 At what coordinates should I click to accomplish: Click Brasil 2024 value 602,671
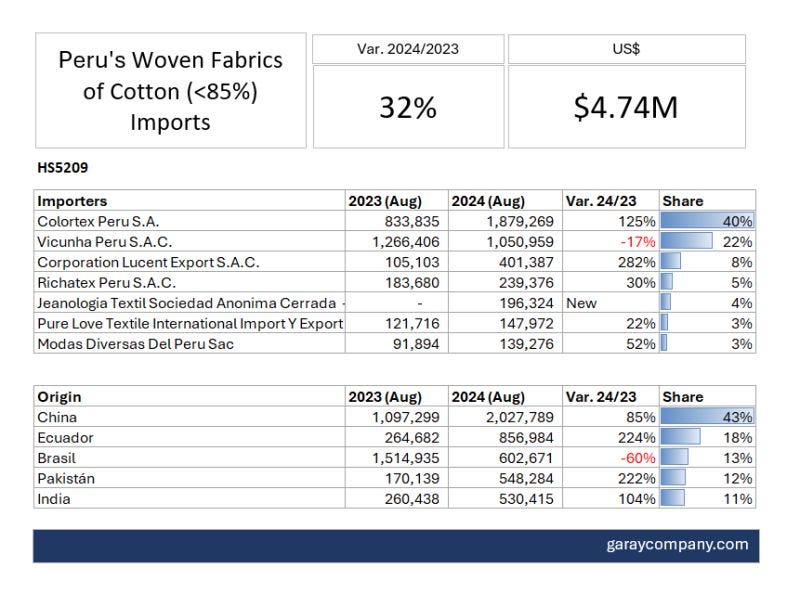tap(526, 458)
